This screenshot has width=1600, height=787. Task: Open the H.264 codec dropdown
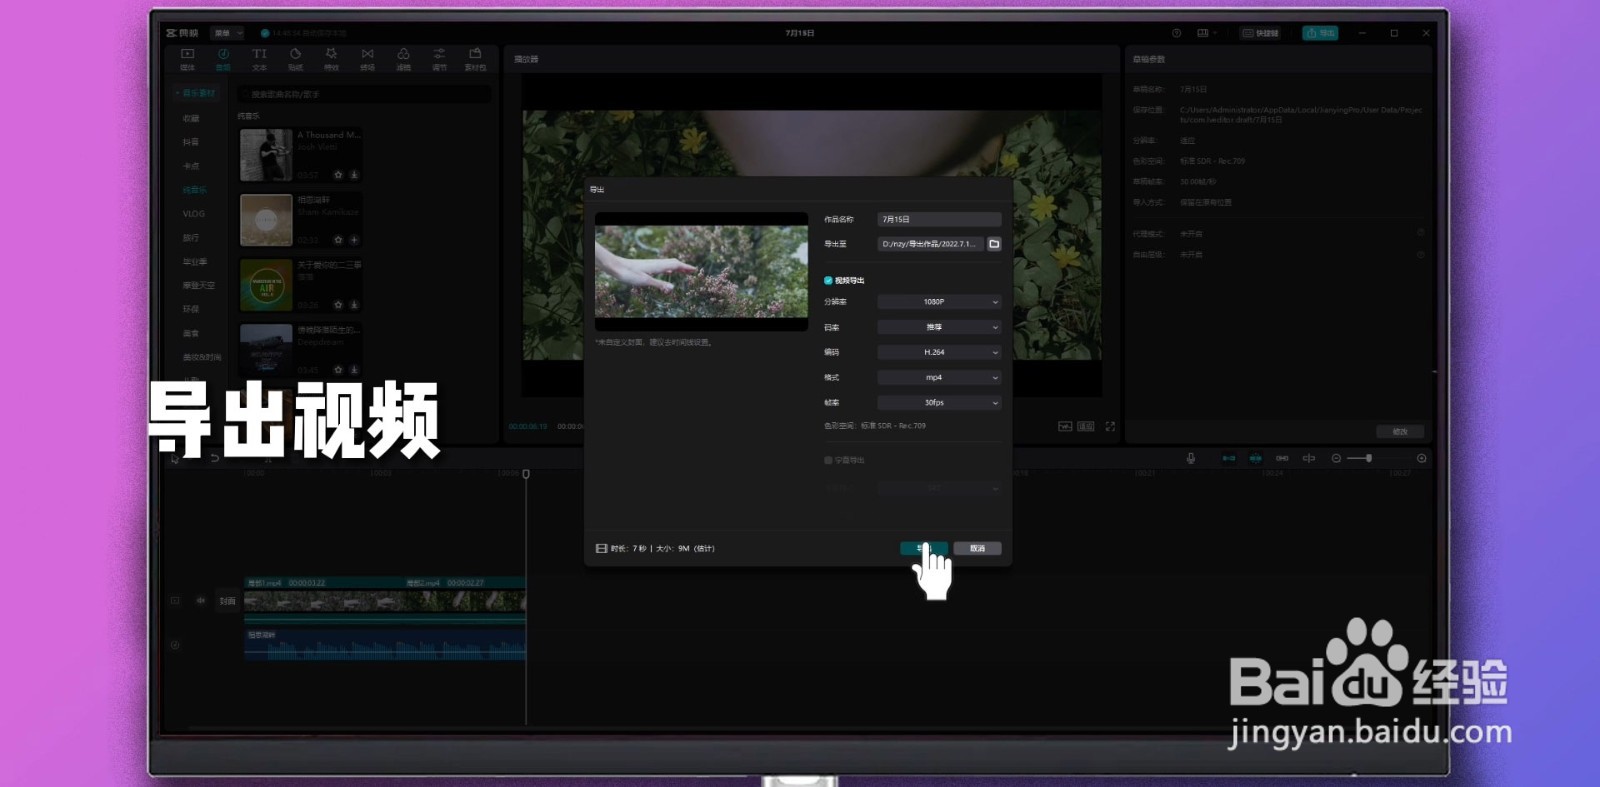939,352
